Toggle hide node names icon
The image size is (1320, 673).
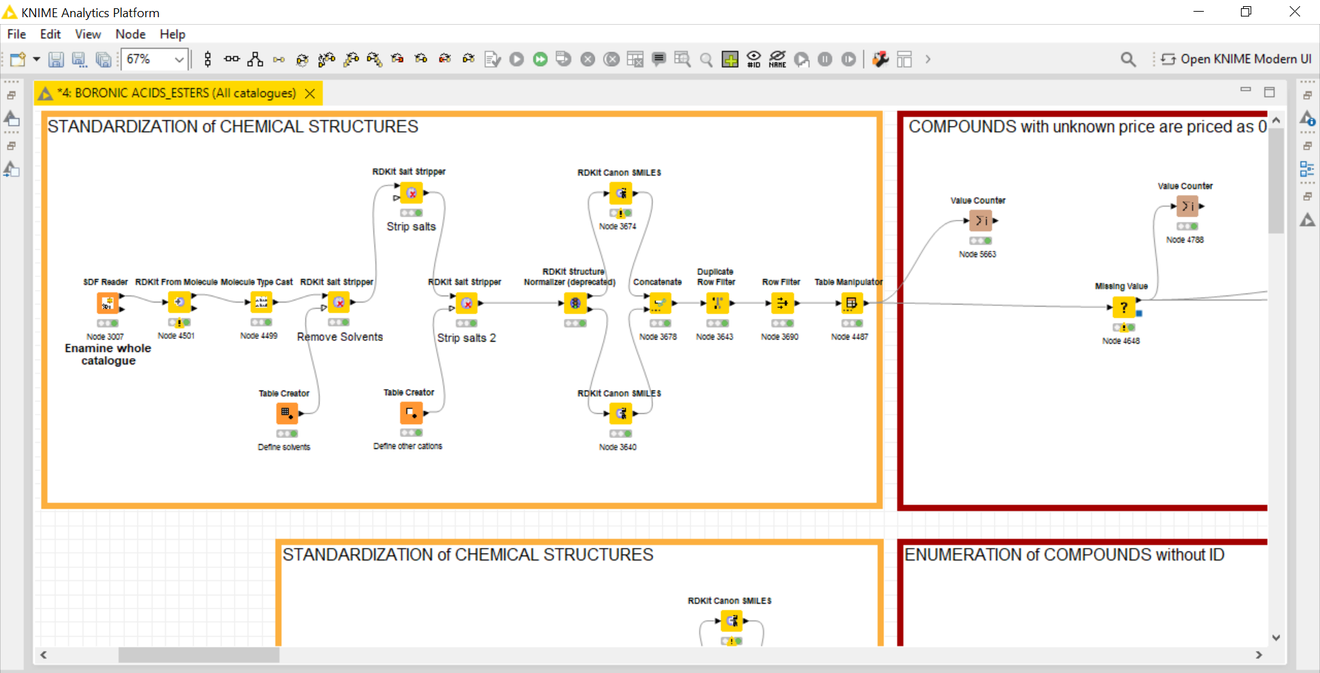777,60
